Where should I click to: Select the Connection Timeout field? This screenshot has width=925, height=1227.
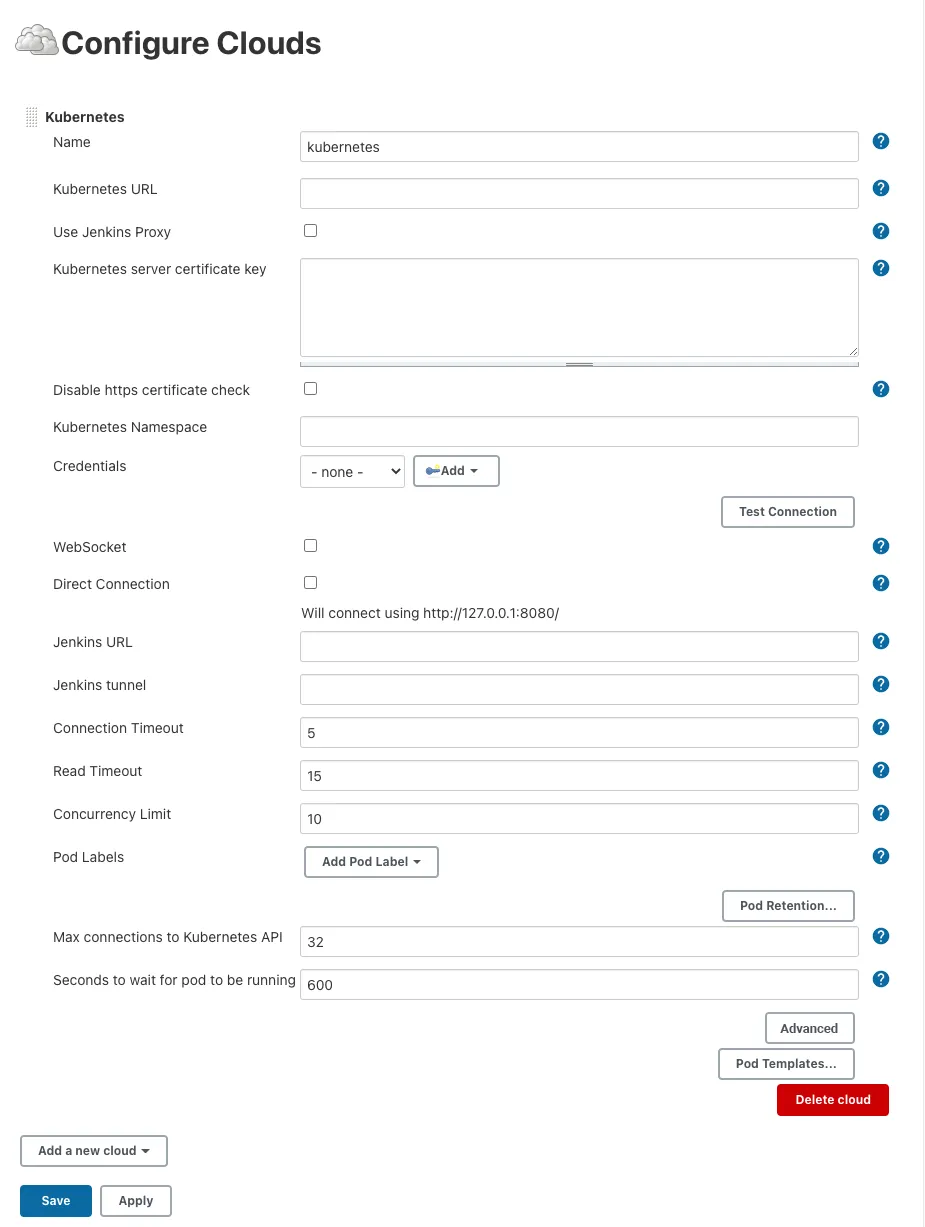coord(579,733)
